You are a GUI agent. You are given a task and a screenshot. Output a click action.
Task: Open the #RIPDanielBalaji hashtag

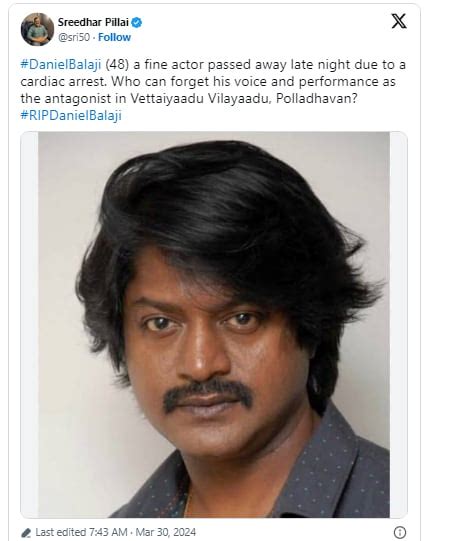pyautogui.click(x=71, y=115)
